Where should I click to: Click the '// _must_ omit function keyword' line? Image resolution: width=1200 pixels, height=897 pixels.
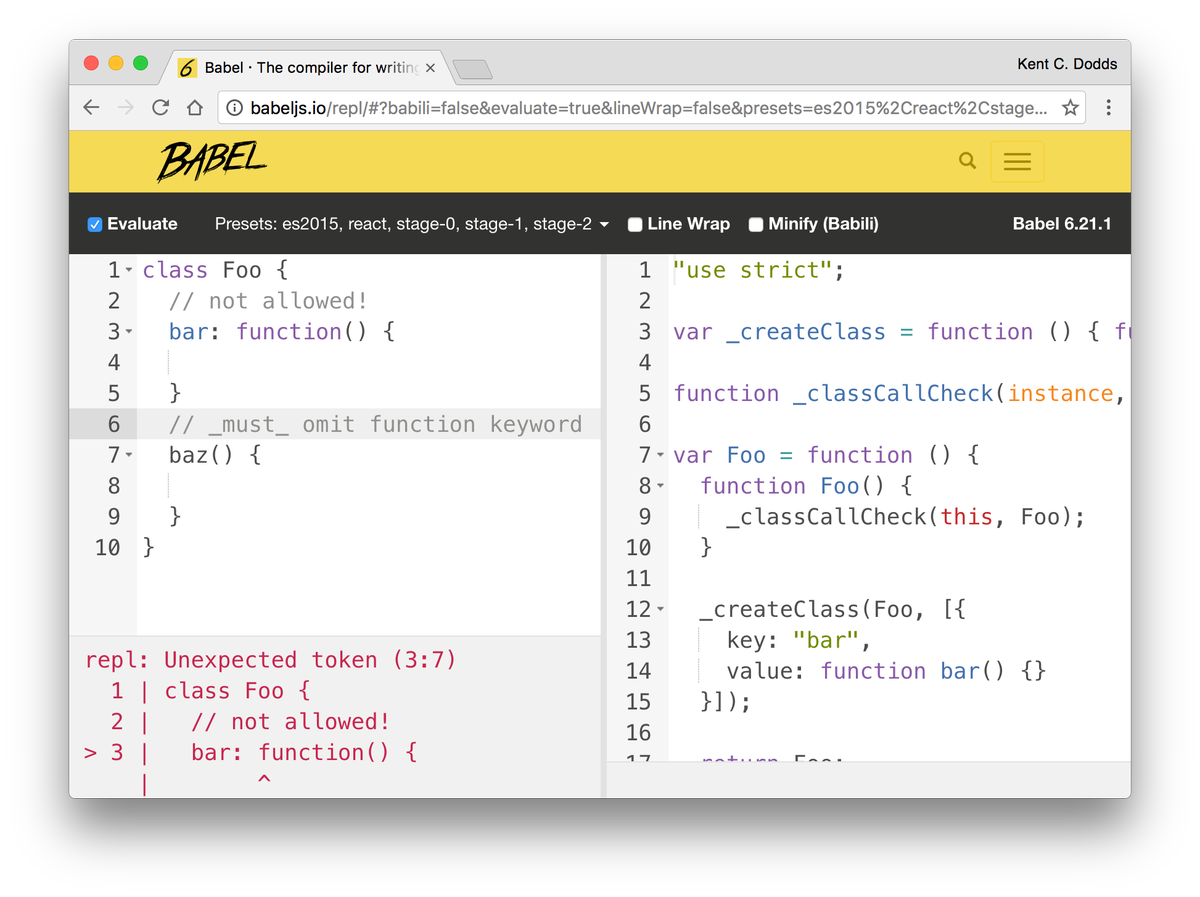click(x=375, y=424)
